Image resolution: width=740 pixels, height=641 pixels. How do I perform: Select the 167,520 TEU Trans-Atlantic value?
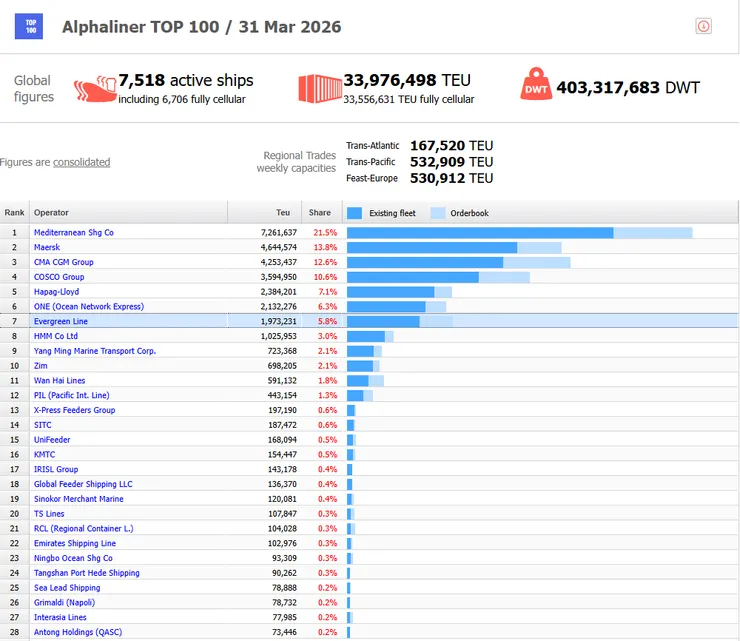click(452, 145)
